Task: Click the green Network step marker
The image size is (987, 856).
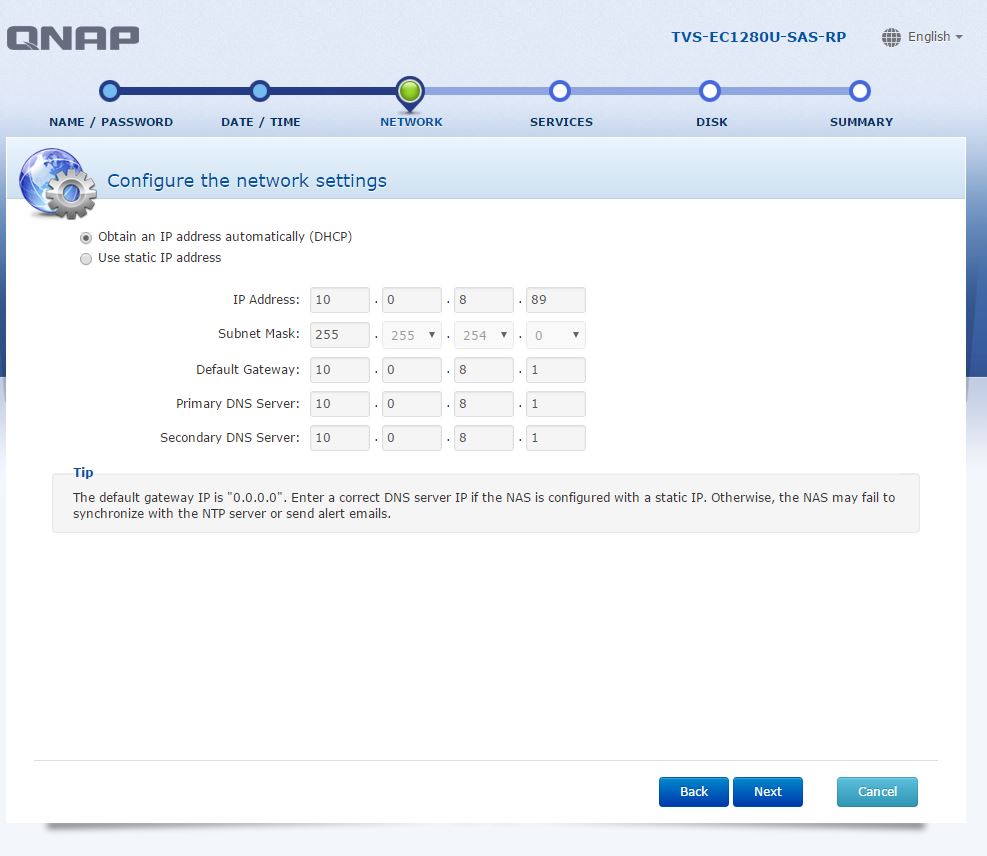Action: pos(410,93)
